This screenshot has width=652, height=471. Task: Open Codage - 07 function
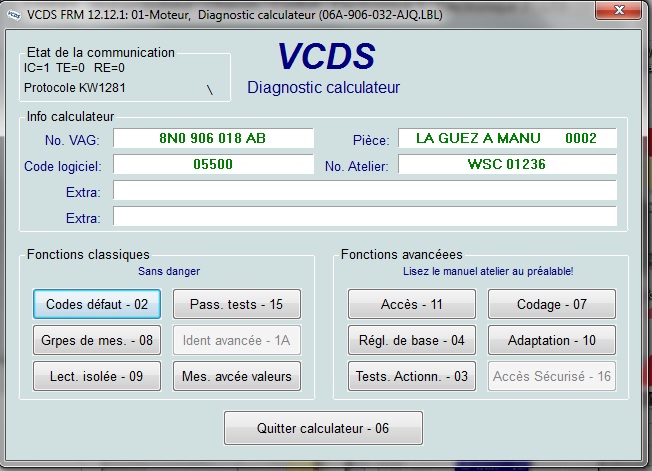(x=552, y=304)
